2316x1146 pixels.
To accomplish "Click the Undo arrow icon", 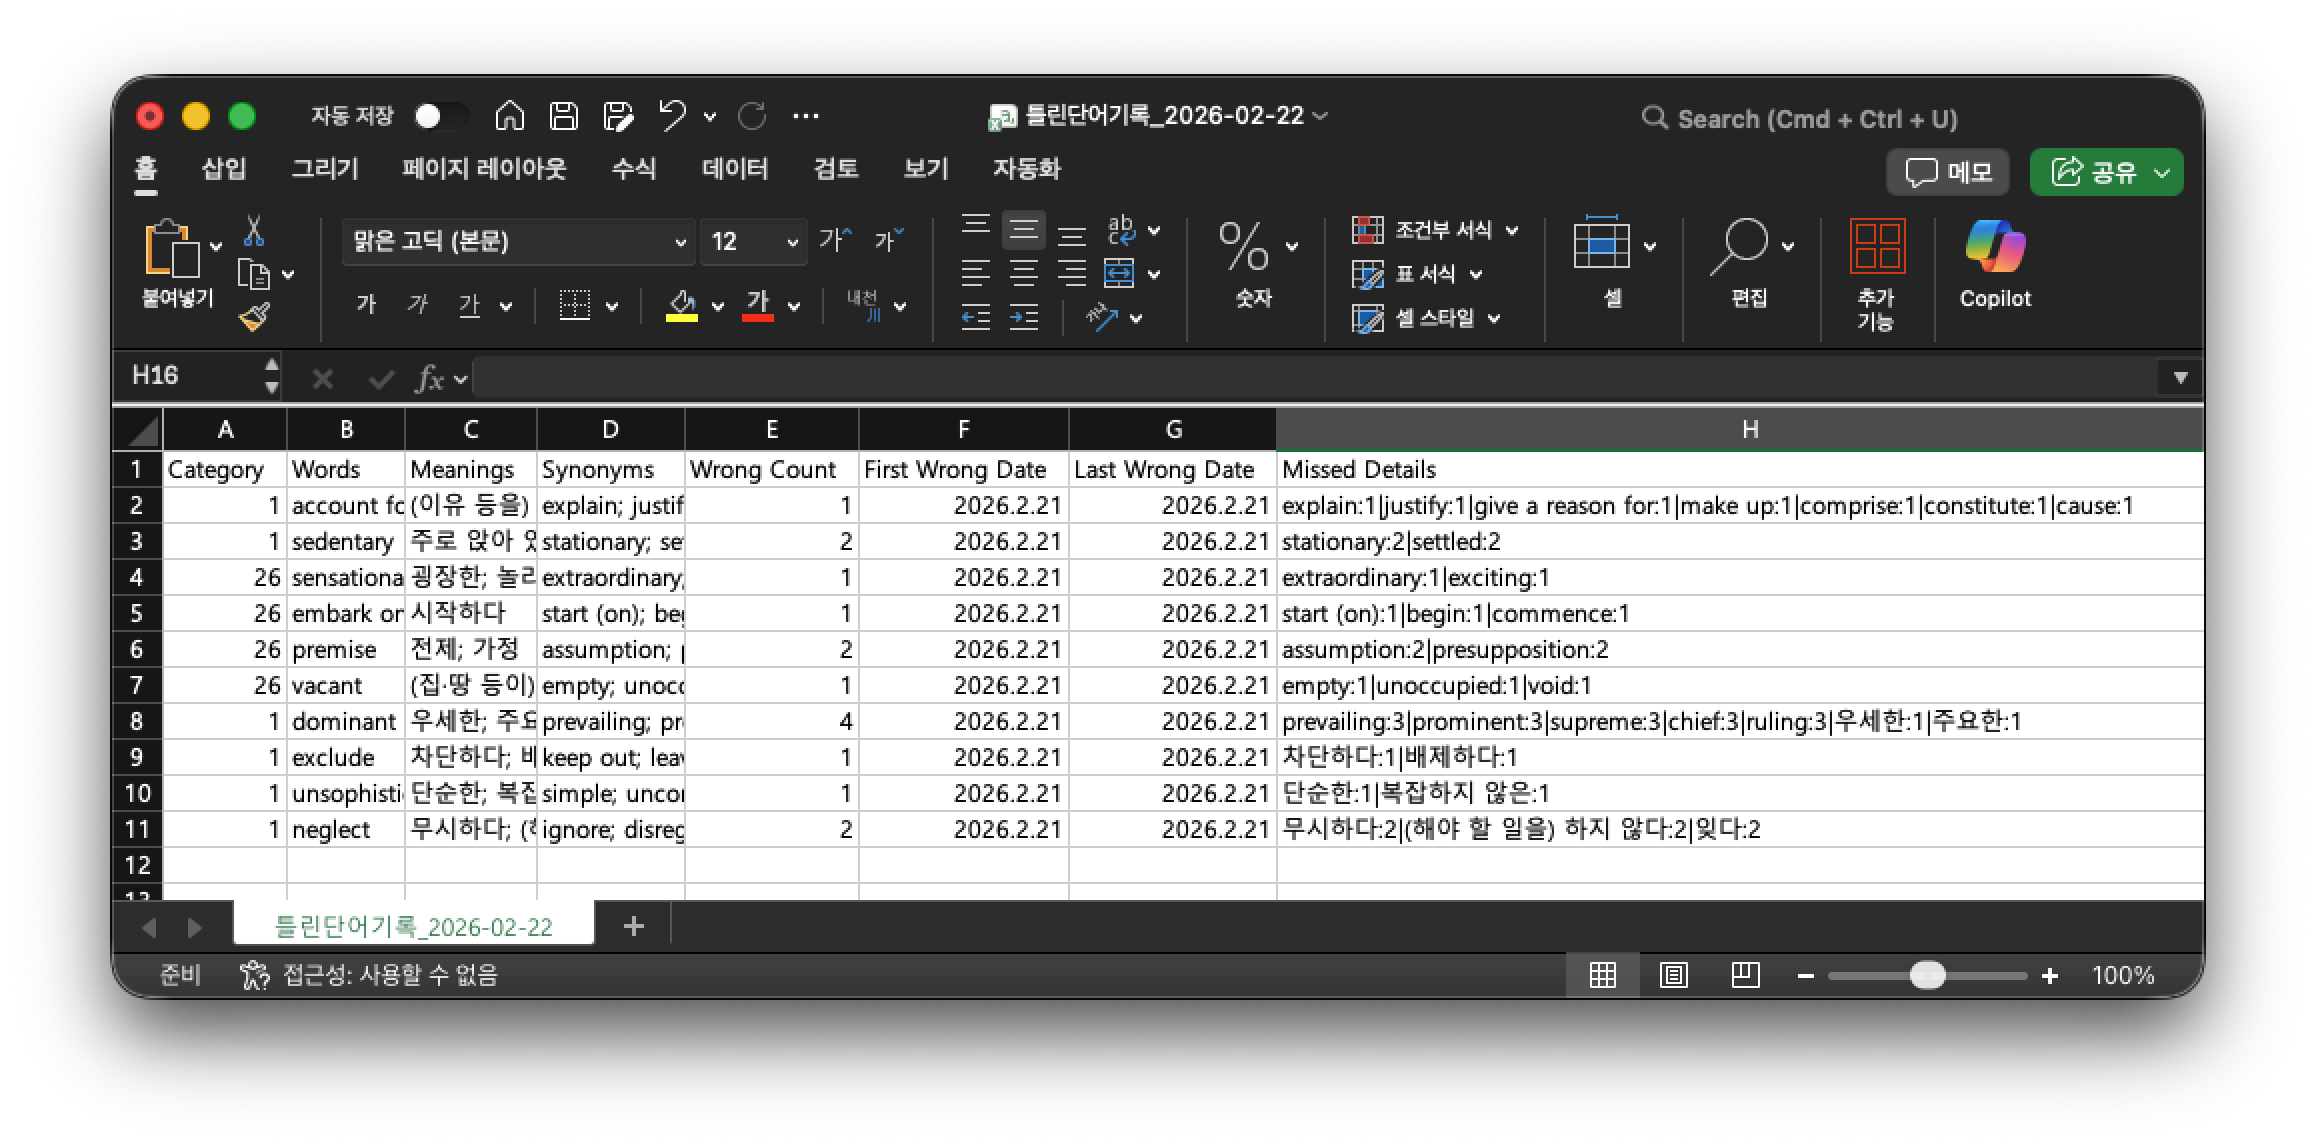I will (x=672, y=117).
